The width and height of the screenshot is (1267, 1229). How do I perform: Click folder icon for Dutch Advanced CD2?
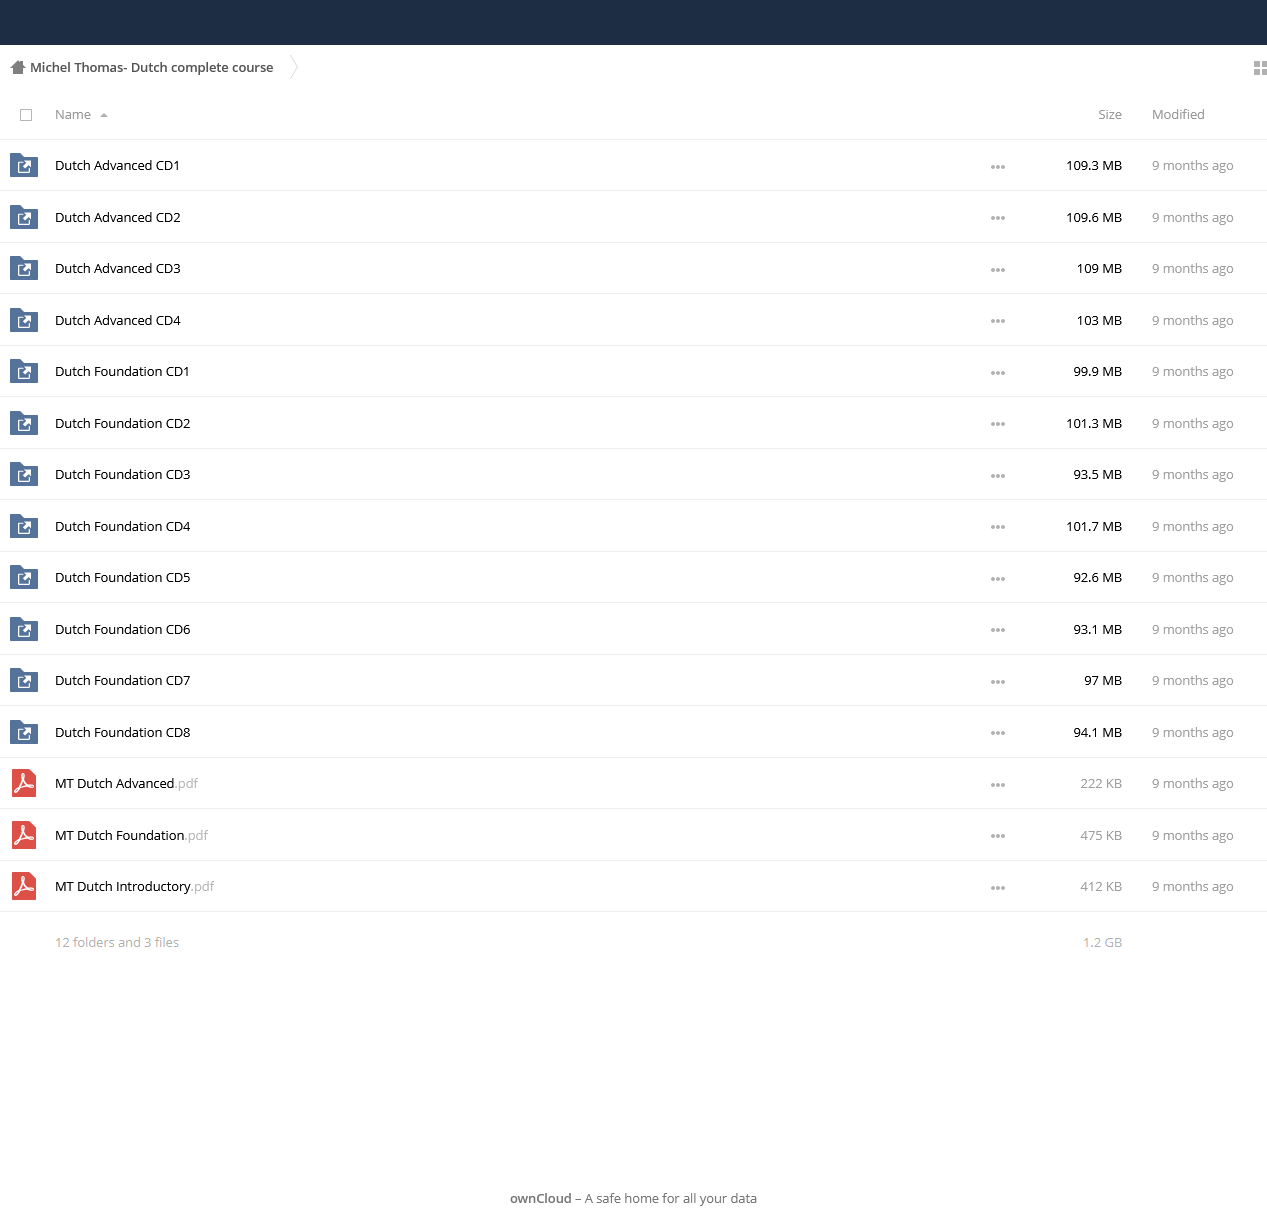pos(24,217)
